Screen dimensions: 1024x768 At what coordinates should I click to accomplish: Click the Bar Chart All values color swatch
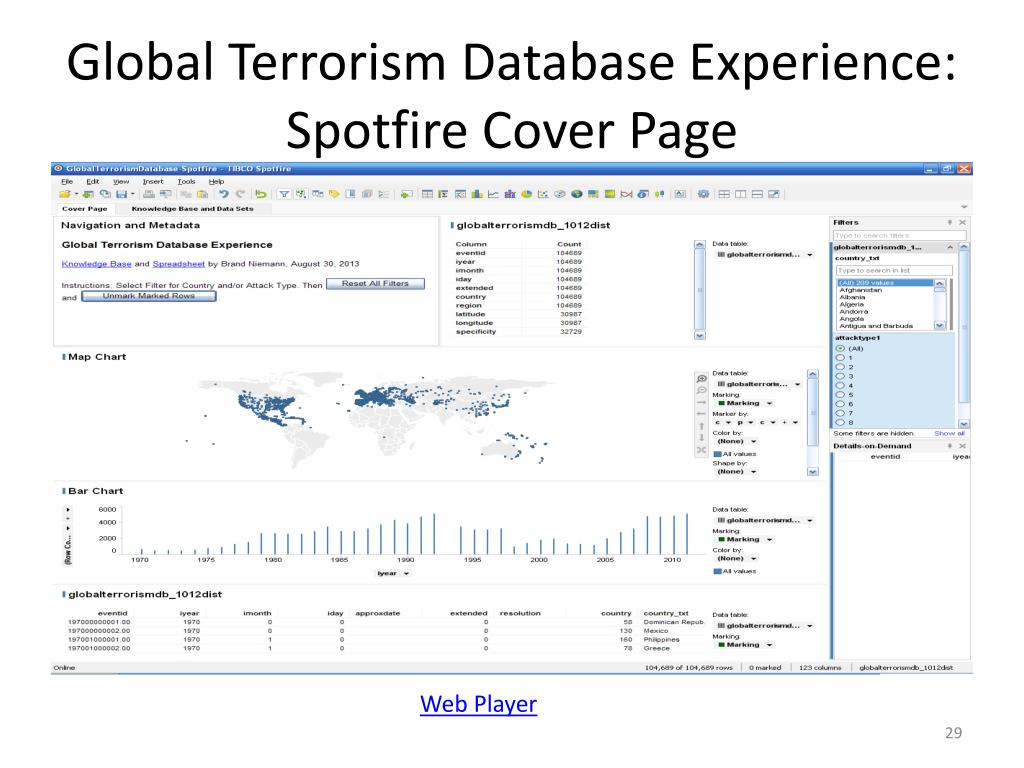click(718, 571)
